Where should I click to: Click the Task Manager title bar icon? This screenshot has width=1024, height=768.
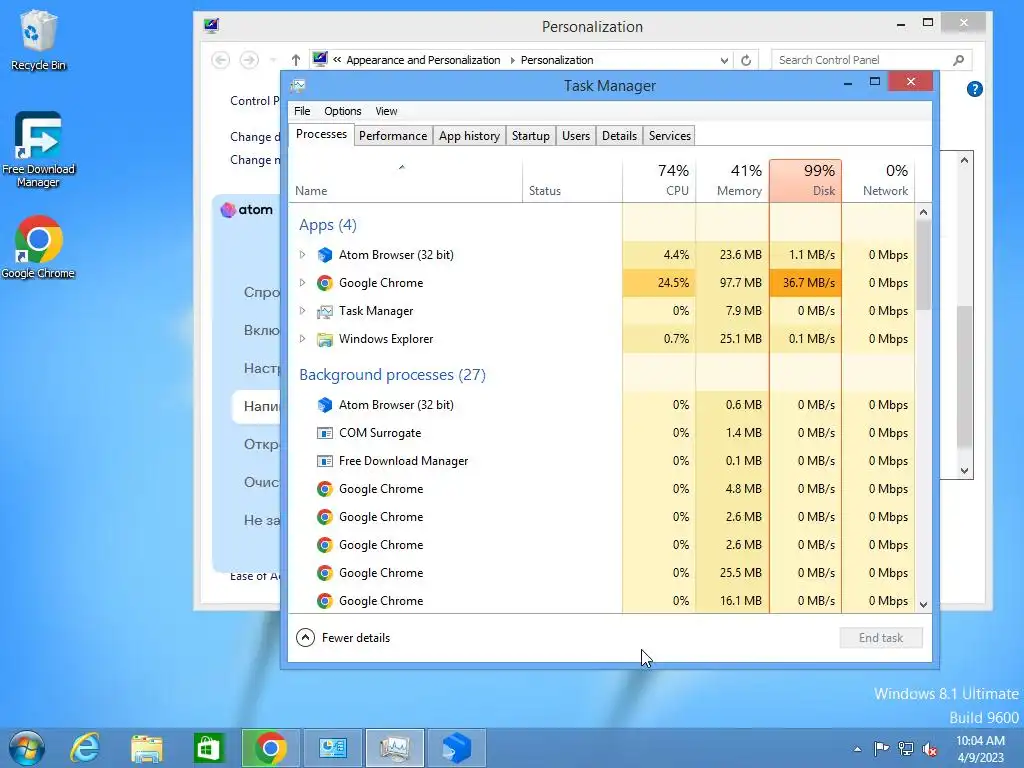pos(298,86)
